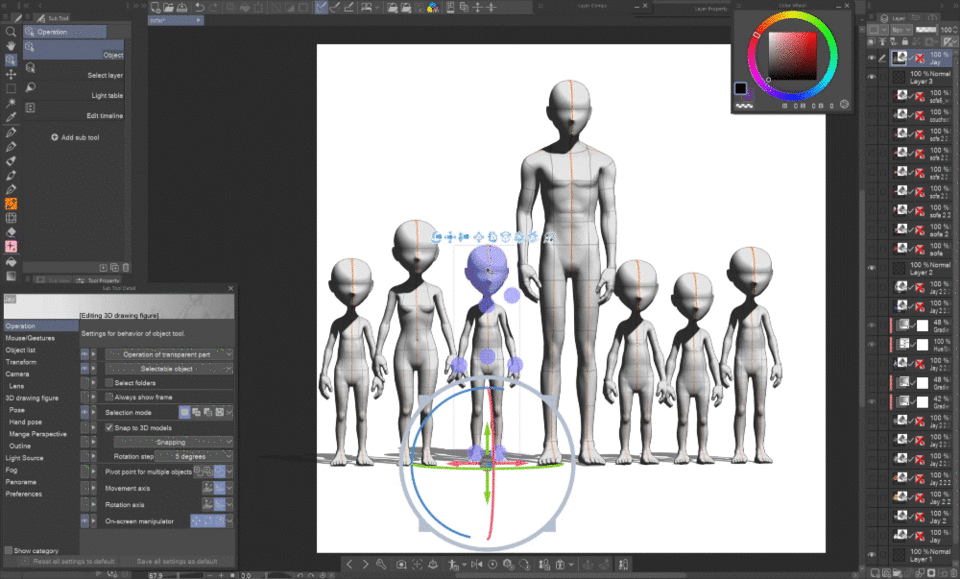Click the delete sub tool trash icon

(126, 267)
